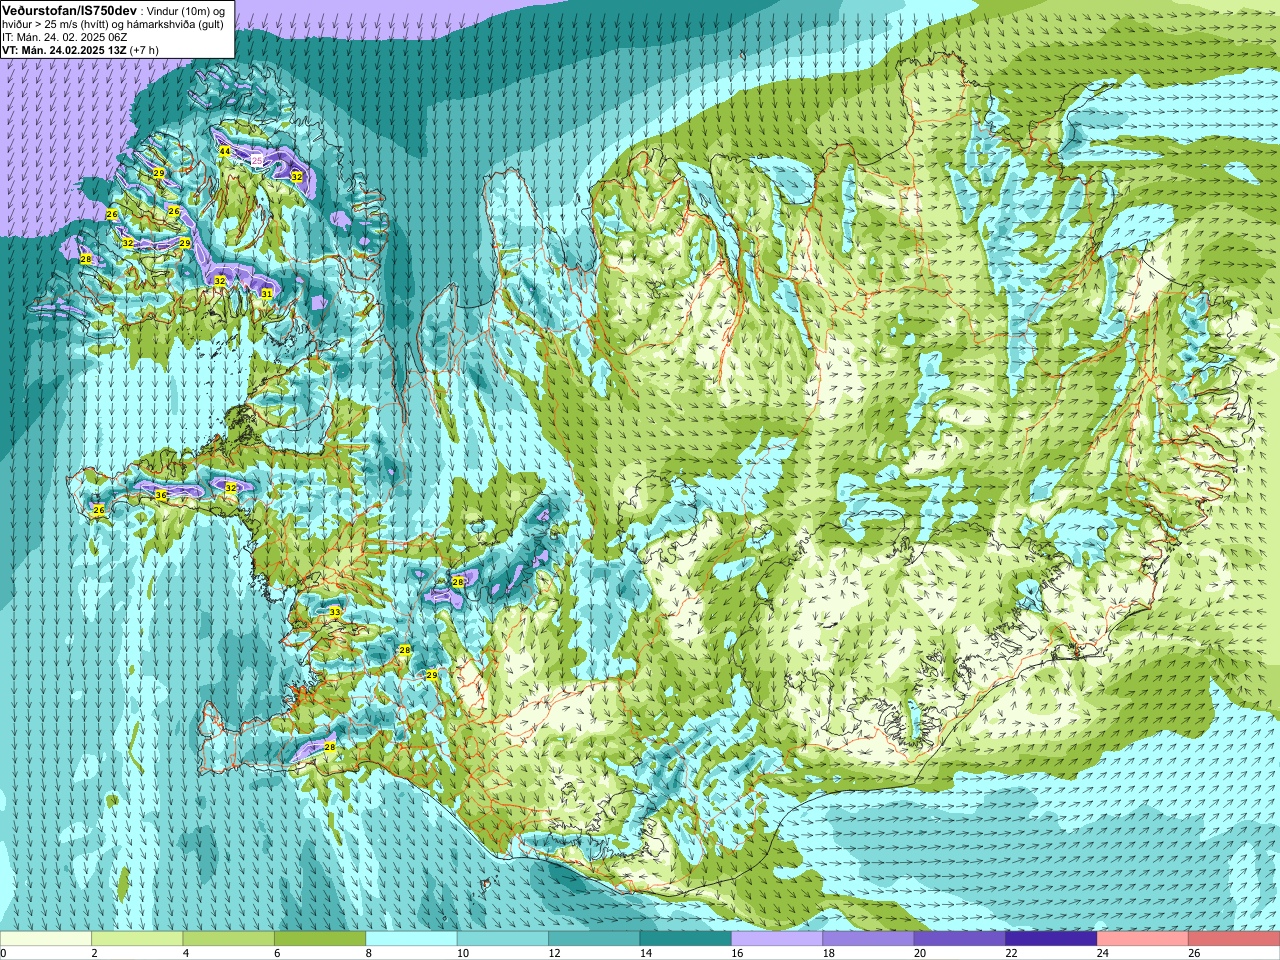Click the legend scale value 20
Screen dimensions: 1280x960
tap(919, 954)
